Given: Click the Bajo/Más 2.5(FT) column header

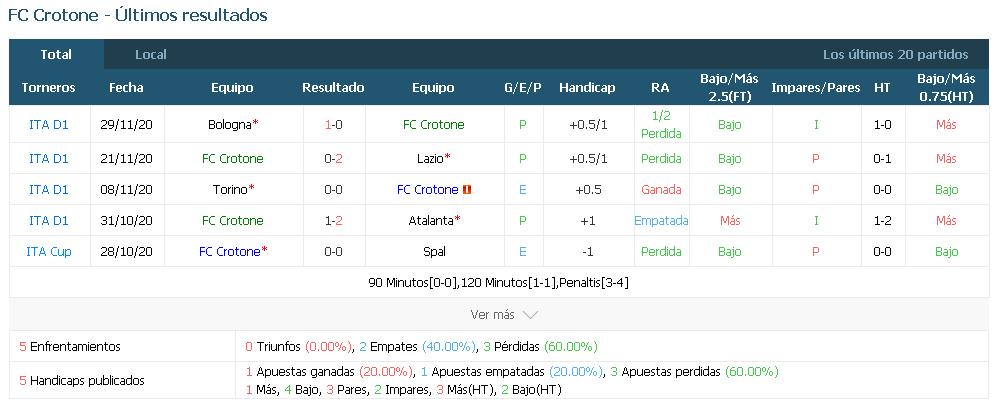Looking at the screenshot, I should tap(730, 88).
